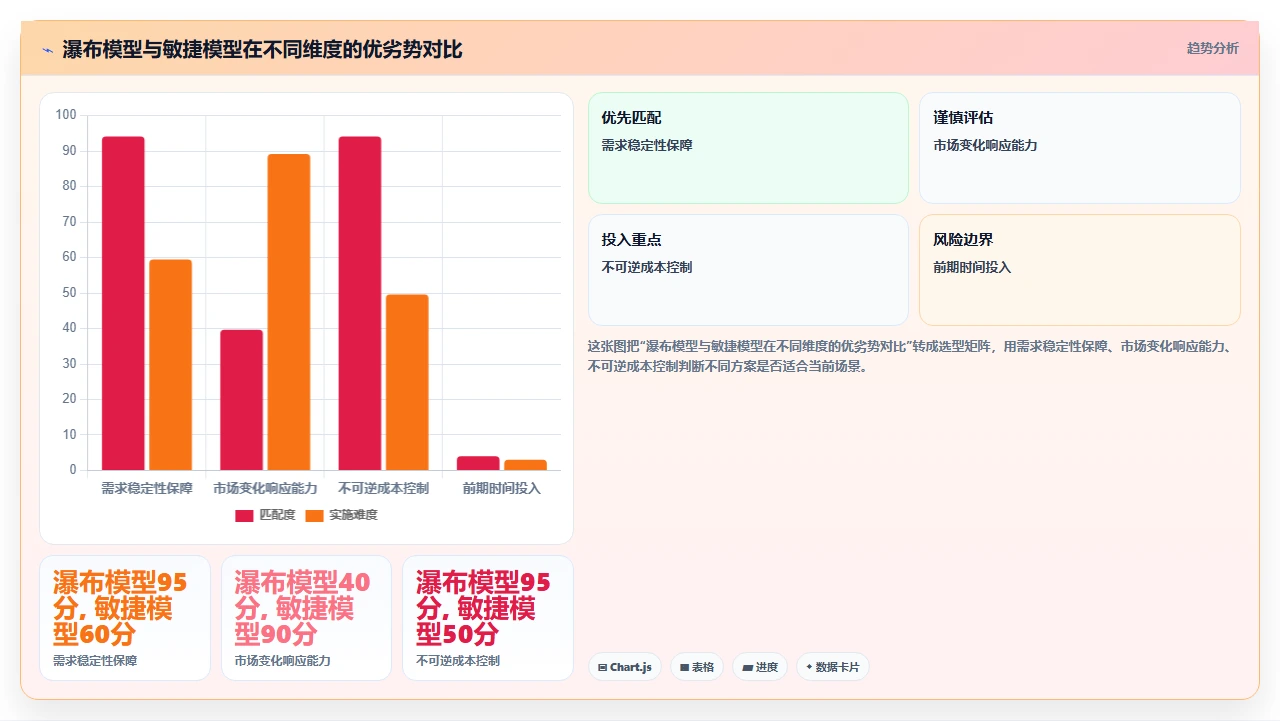Click the orange 前期时间投入 bar

(x=525, y=465)
